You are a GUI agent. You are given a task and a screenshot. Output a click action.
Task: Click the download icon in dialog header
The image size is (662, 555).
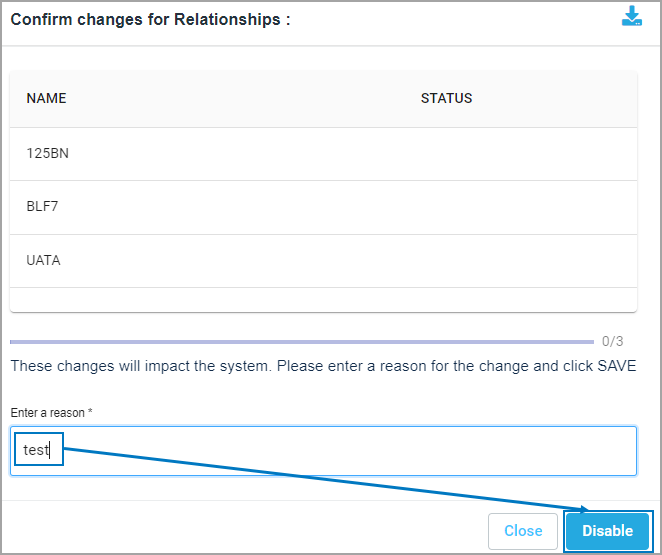631,16
